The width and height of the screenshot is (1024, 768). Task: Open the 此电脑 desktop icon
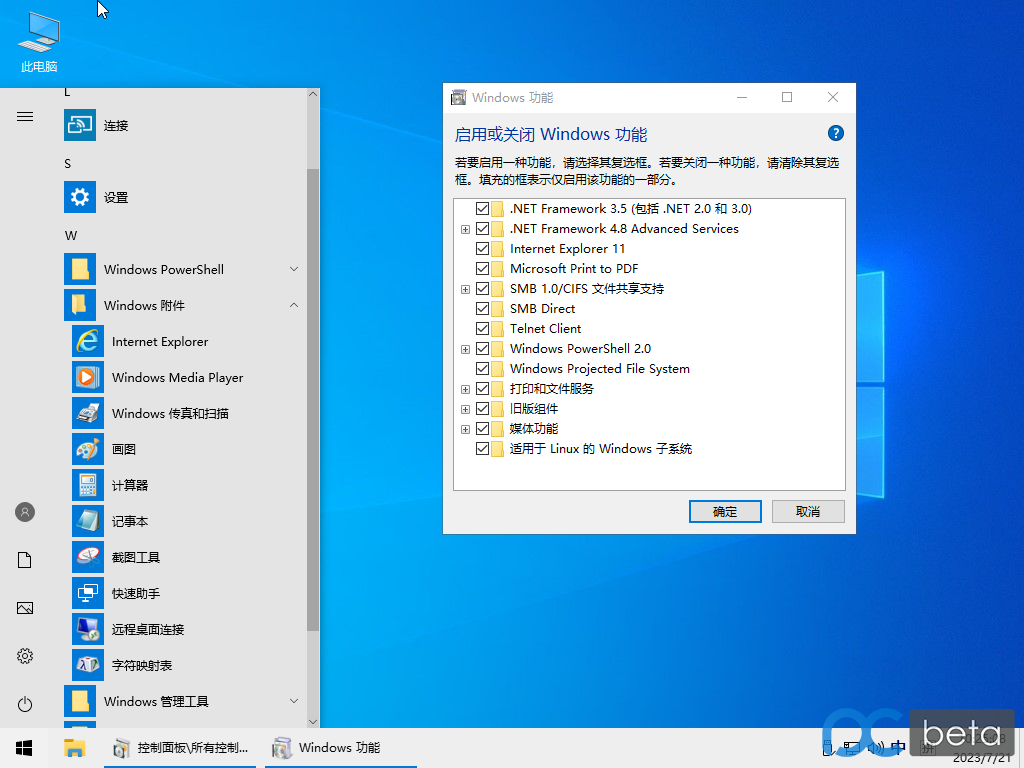(39, 42)
